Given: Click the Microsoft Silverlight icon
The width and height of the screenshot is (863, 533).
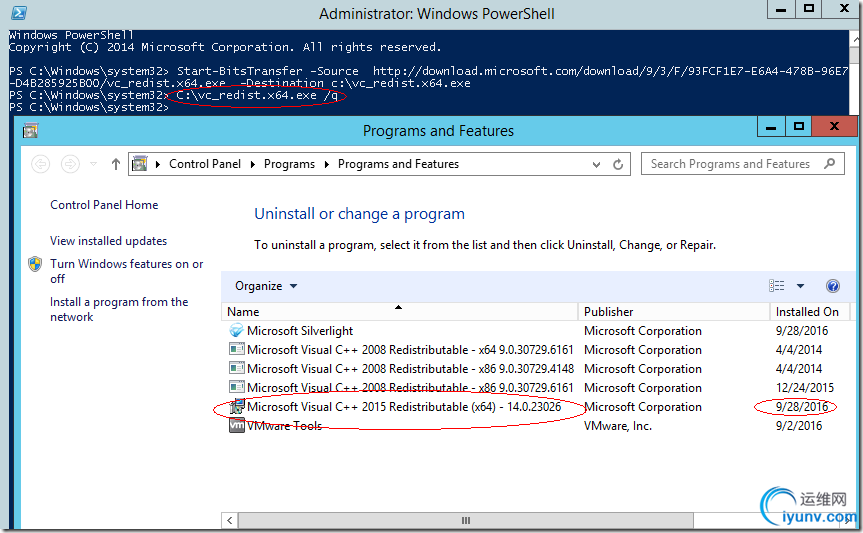Looking at the screenshot, I should coord(237,330).
